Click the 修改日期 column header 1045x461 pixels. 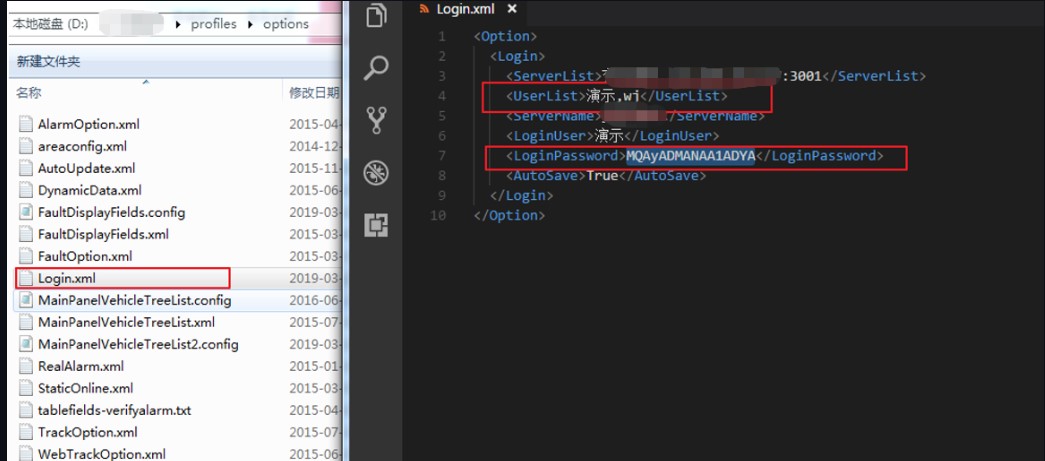click(313, 93)
